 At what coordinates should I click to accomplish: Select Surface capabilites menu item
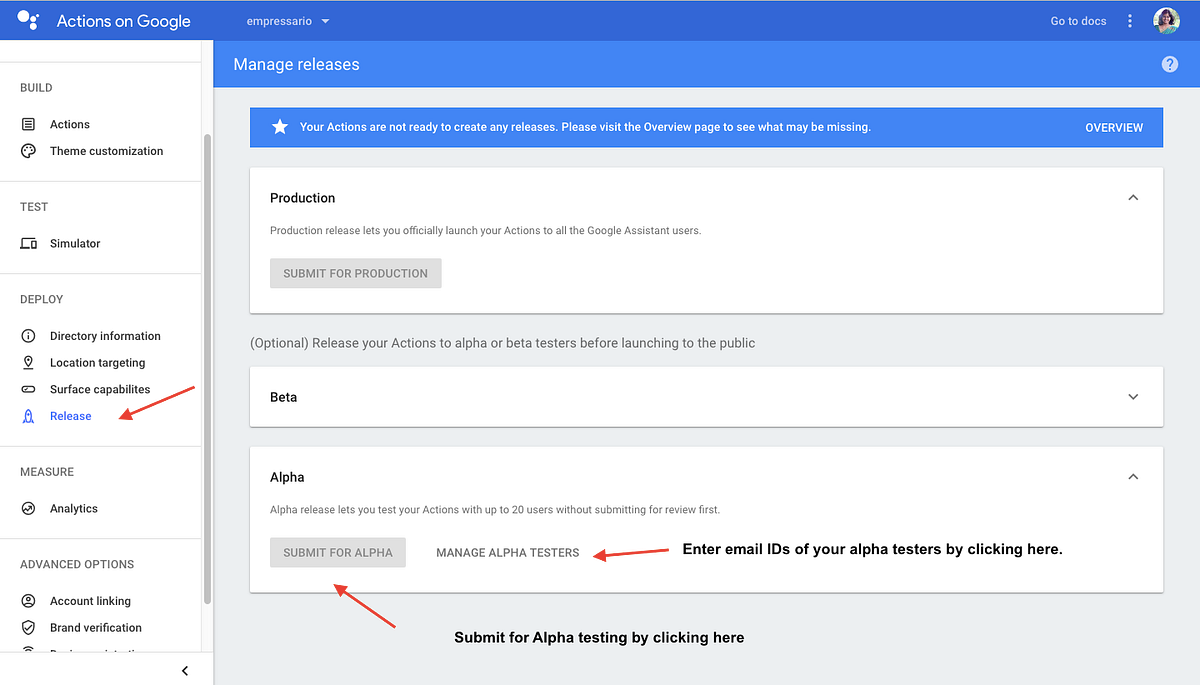[x=100, y=389]
